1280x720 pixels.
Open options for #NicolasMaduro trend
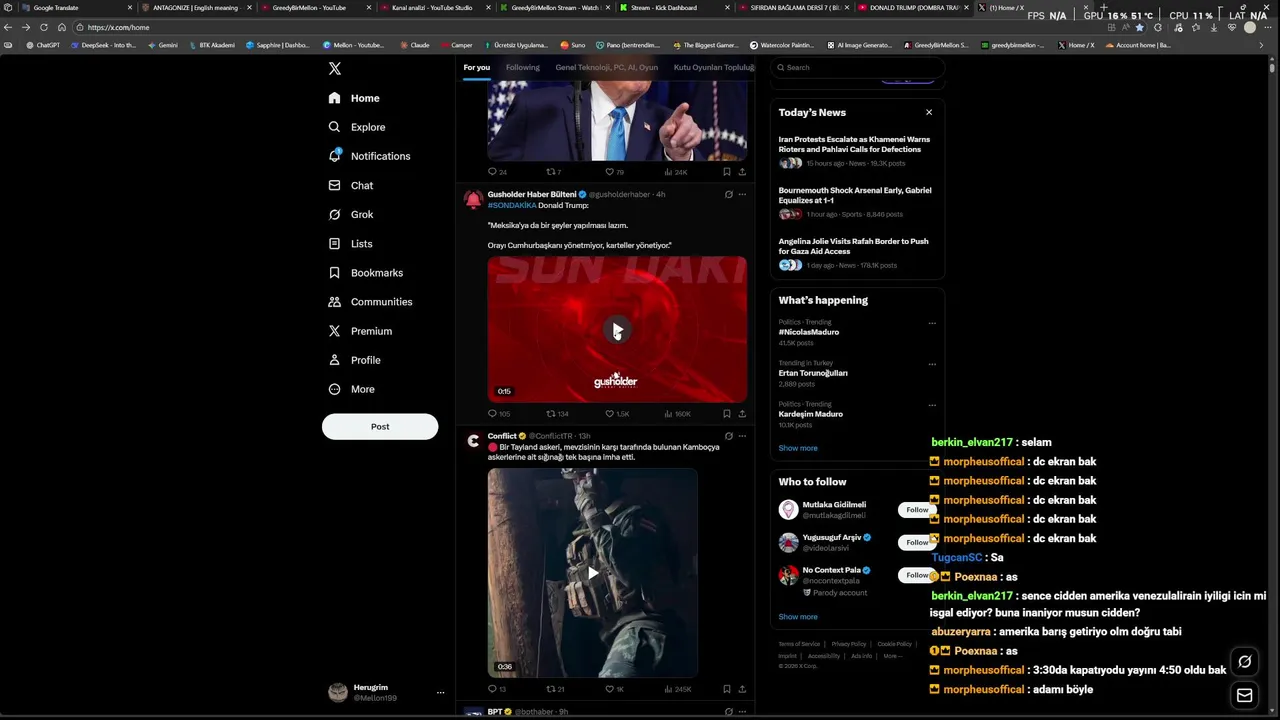coord(932,323)
